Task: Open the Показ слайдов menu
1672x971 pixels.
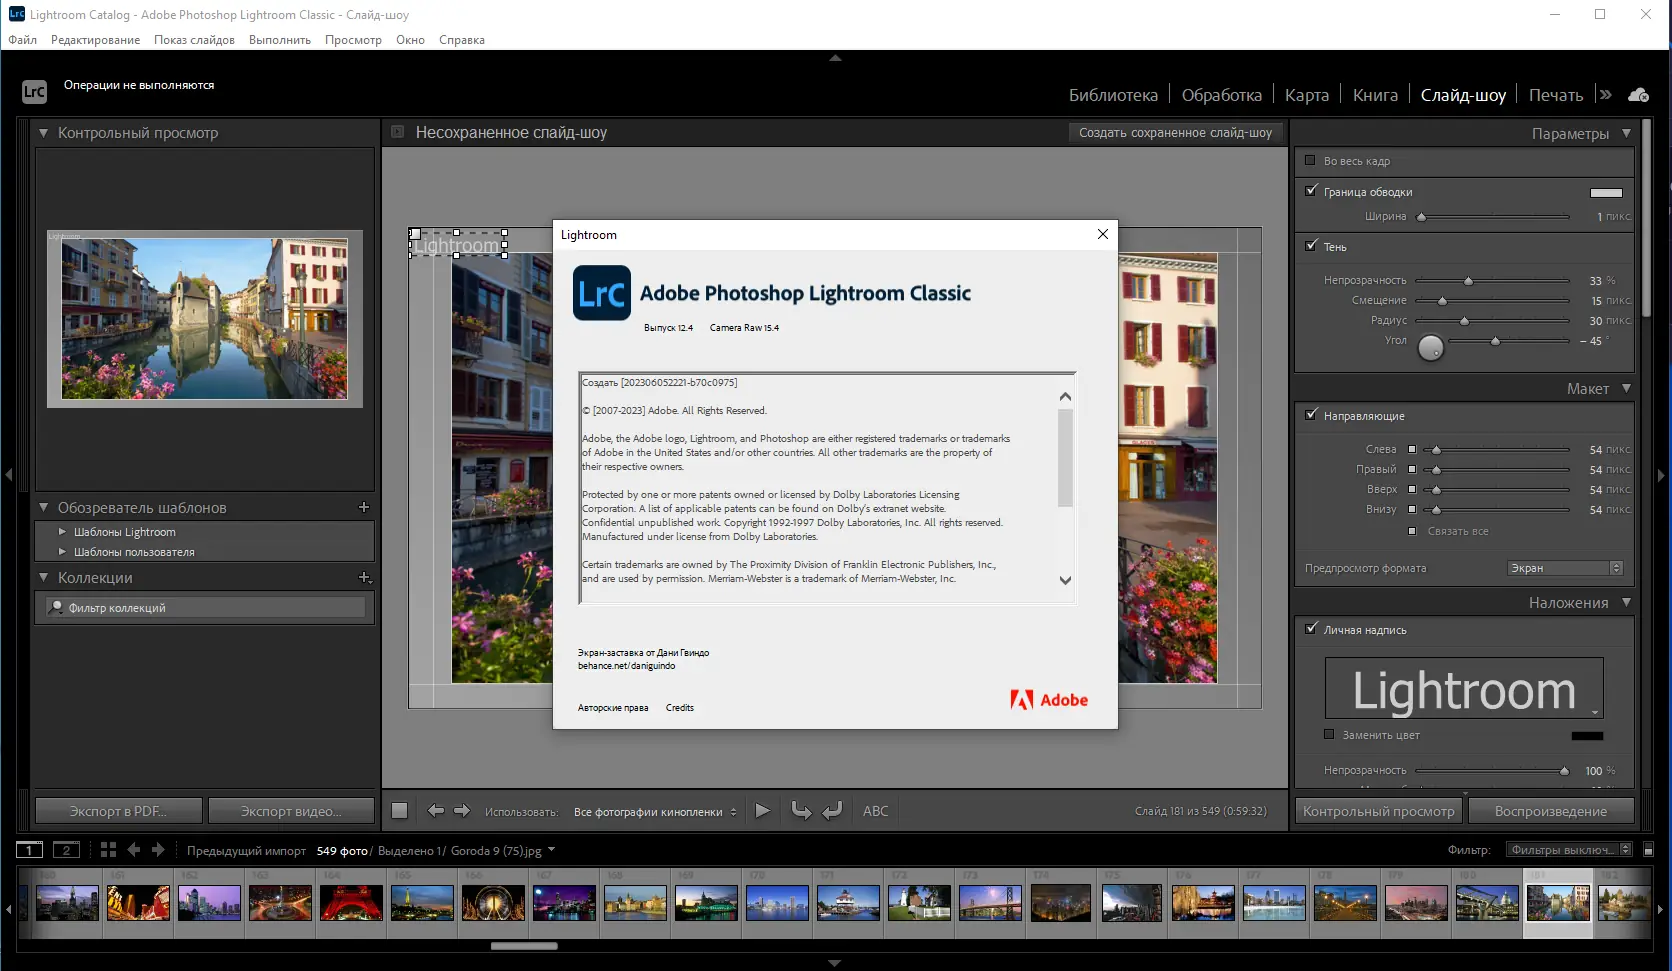Action: (x=193, y=40)
